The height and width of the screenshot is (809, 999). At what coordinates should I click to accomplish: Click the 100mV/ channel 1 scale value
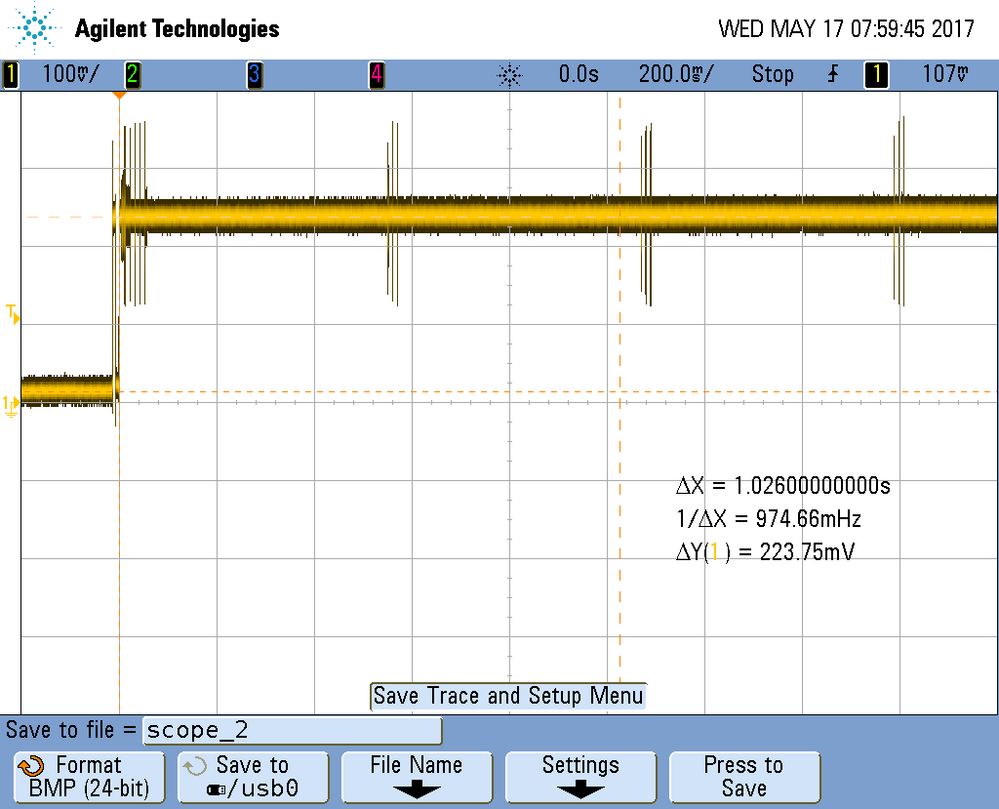point(70,75)
